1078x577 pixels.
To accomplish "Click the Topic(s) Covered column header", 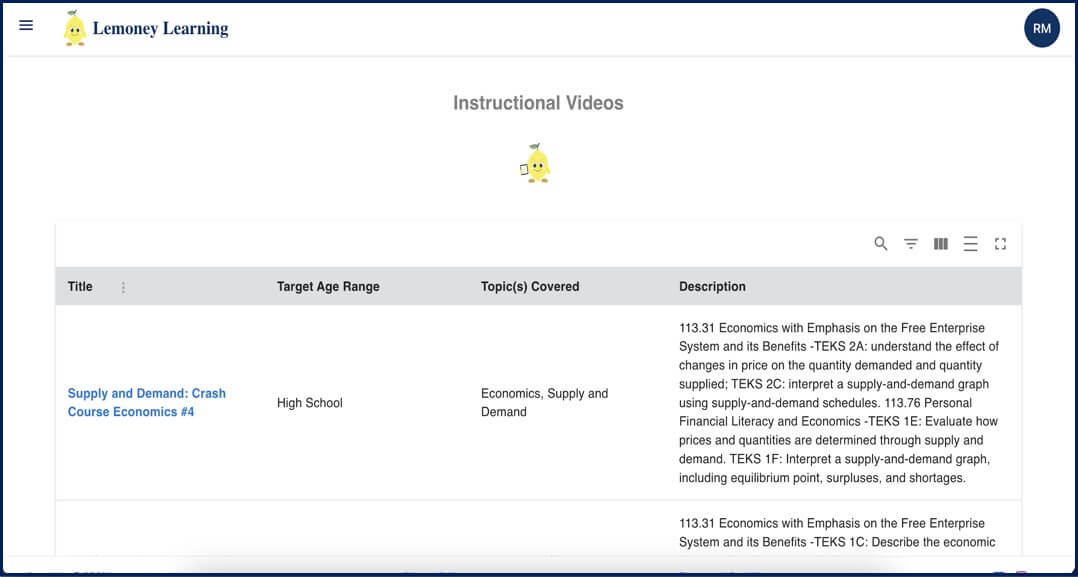I will tap(530, 287).
